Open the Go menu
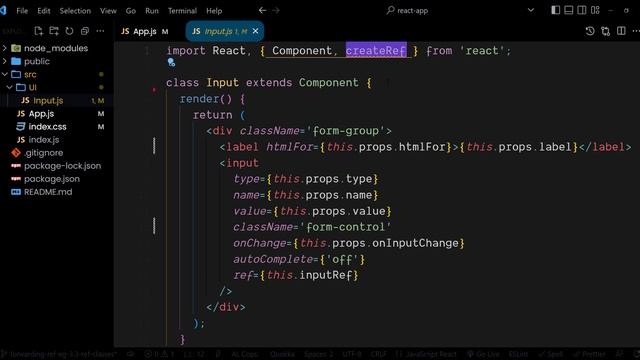Screen dimensions: 640x360 (x=131, y=11)
